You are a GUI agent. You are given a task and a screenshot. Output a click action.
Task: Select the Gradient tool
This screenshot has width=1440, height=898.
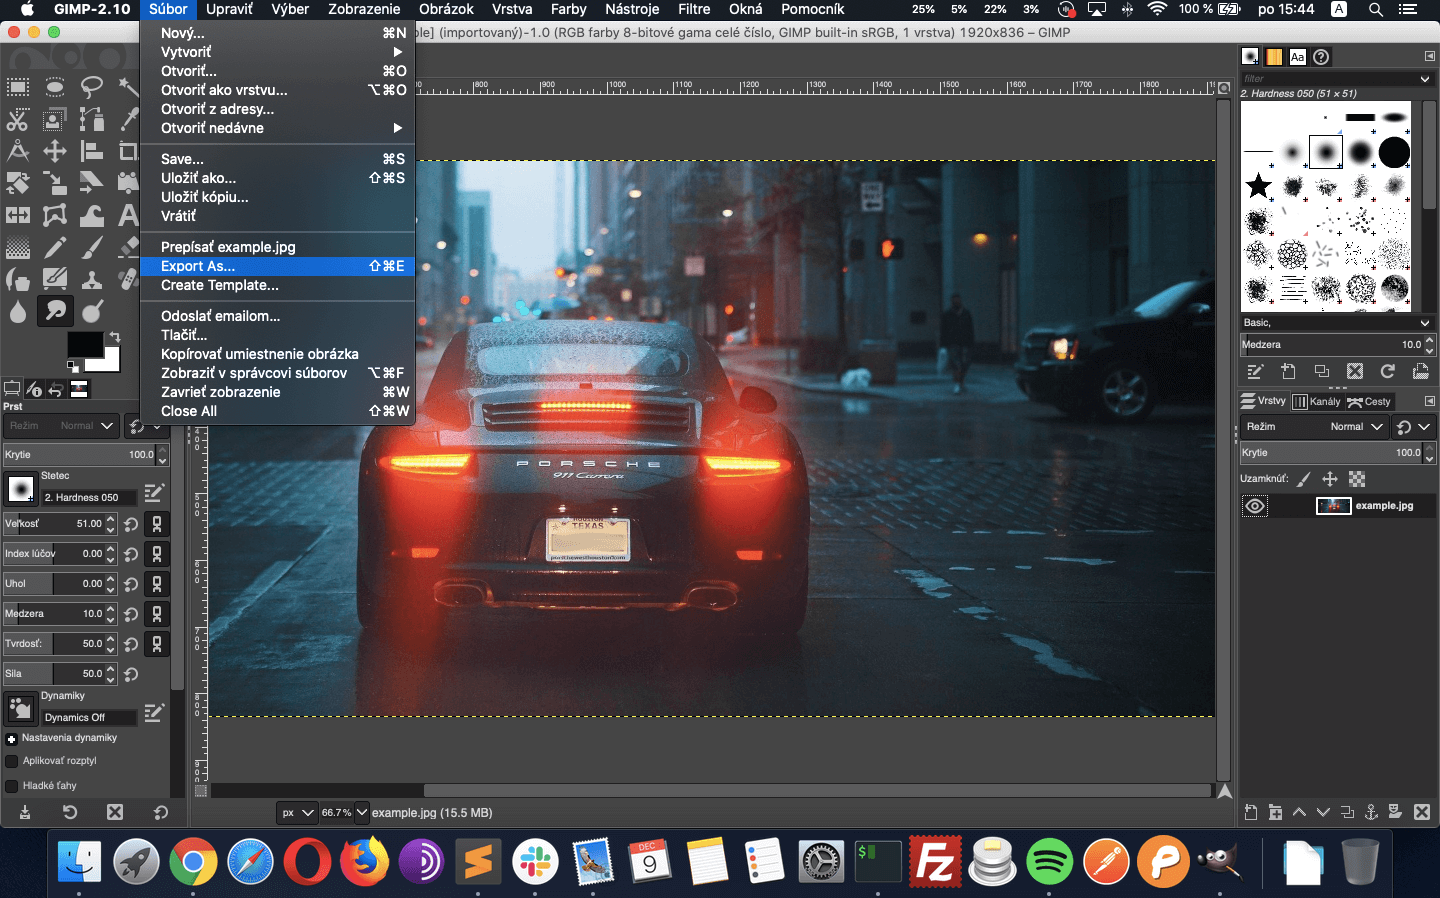point(18,247)
